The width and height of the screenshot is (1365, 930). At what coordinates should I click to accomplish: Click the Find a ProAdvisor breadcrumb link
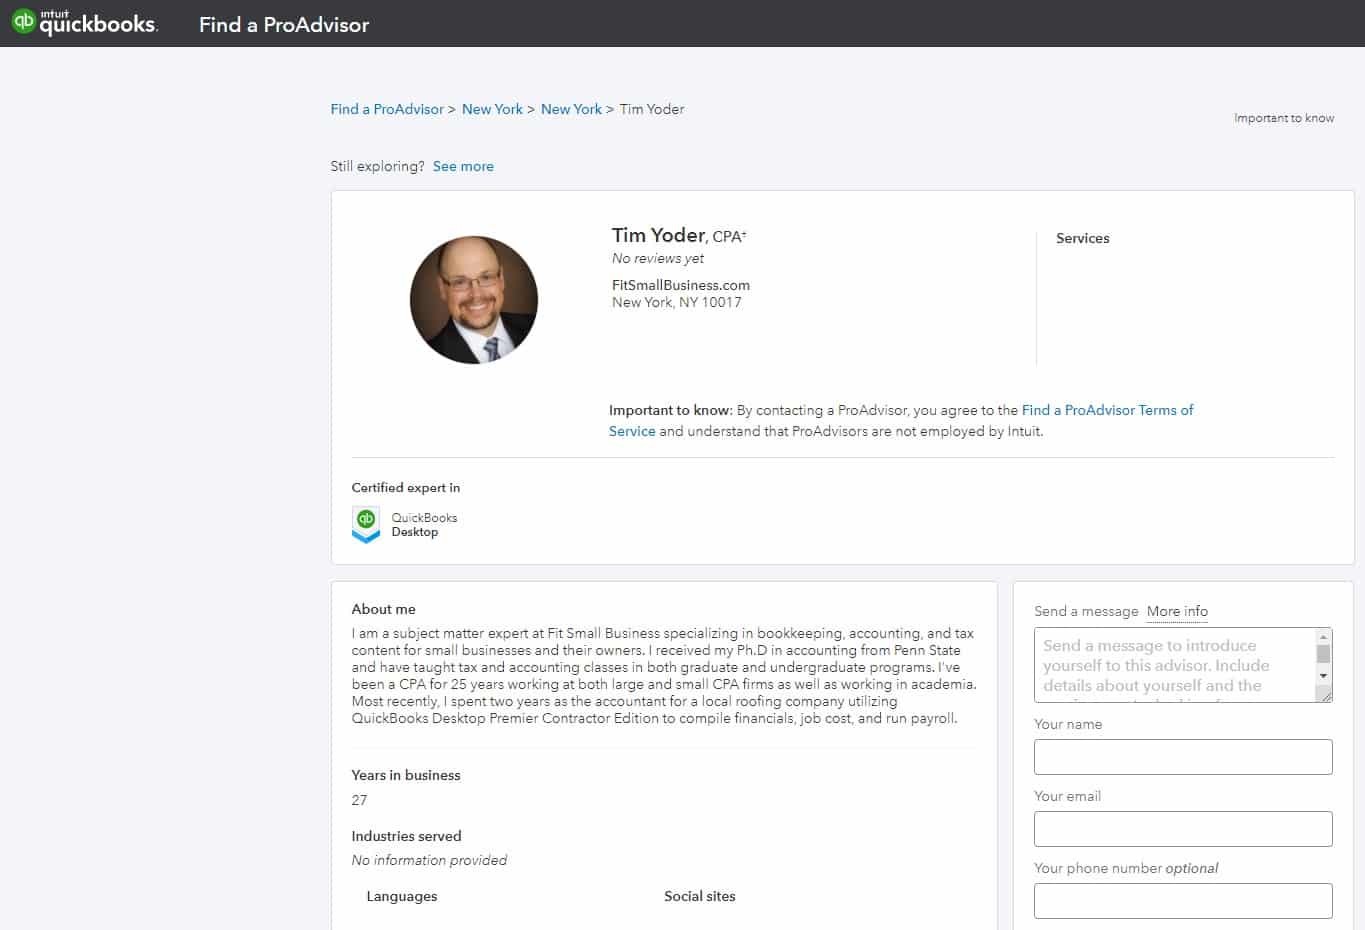point(387,109)
